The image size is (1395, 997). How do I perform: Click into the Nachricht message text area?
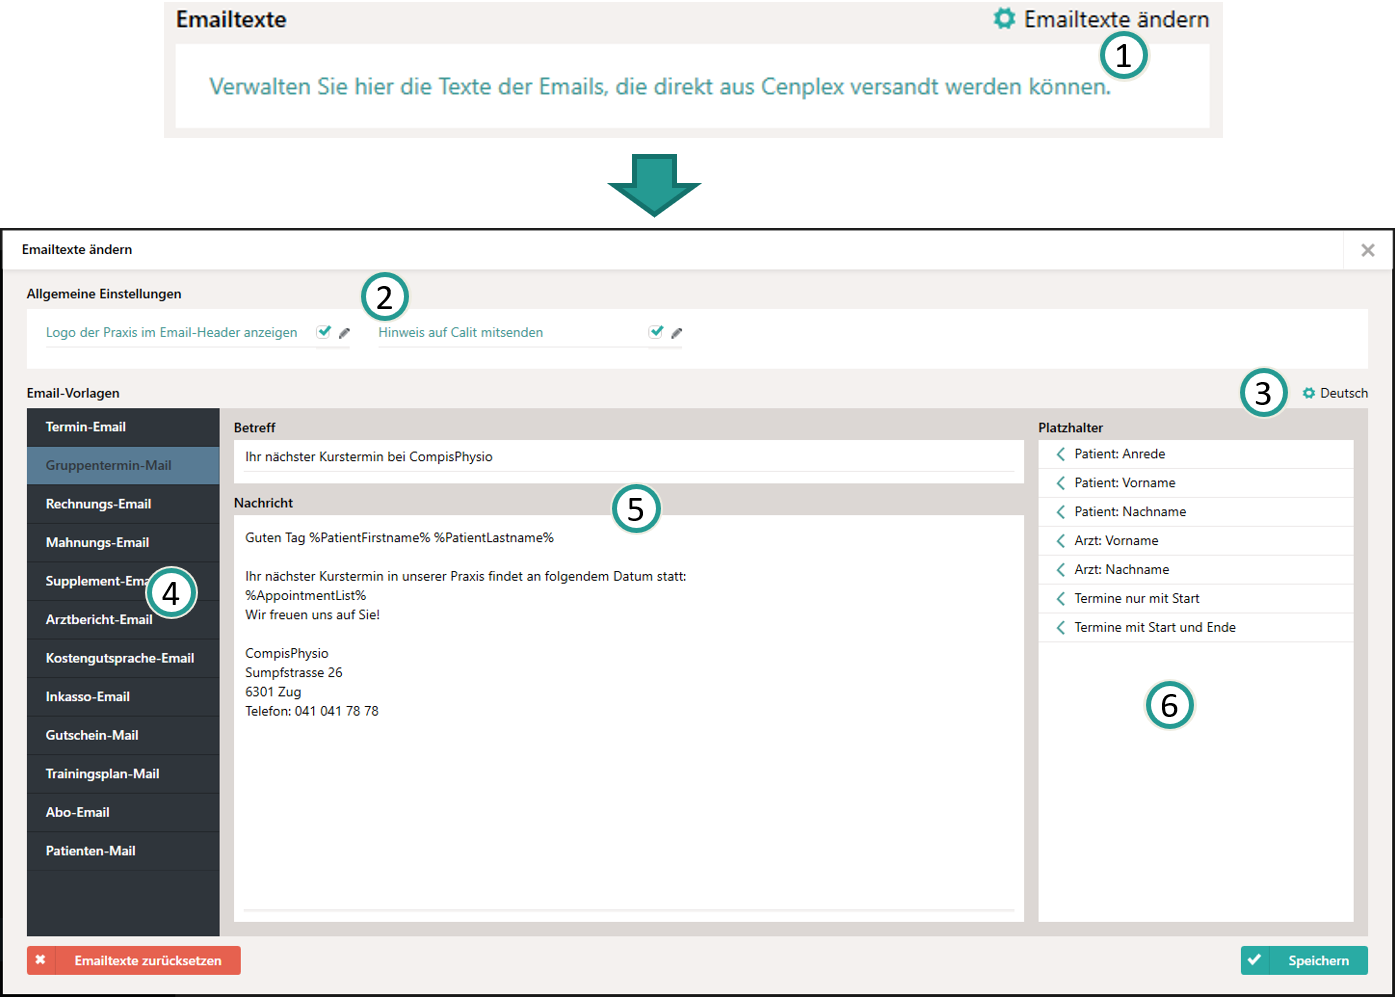(629, 718)
